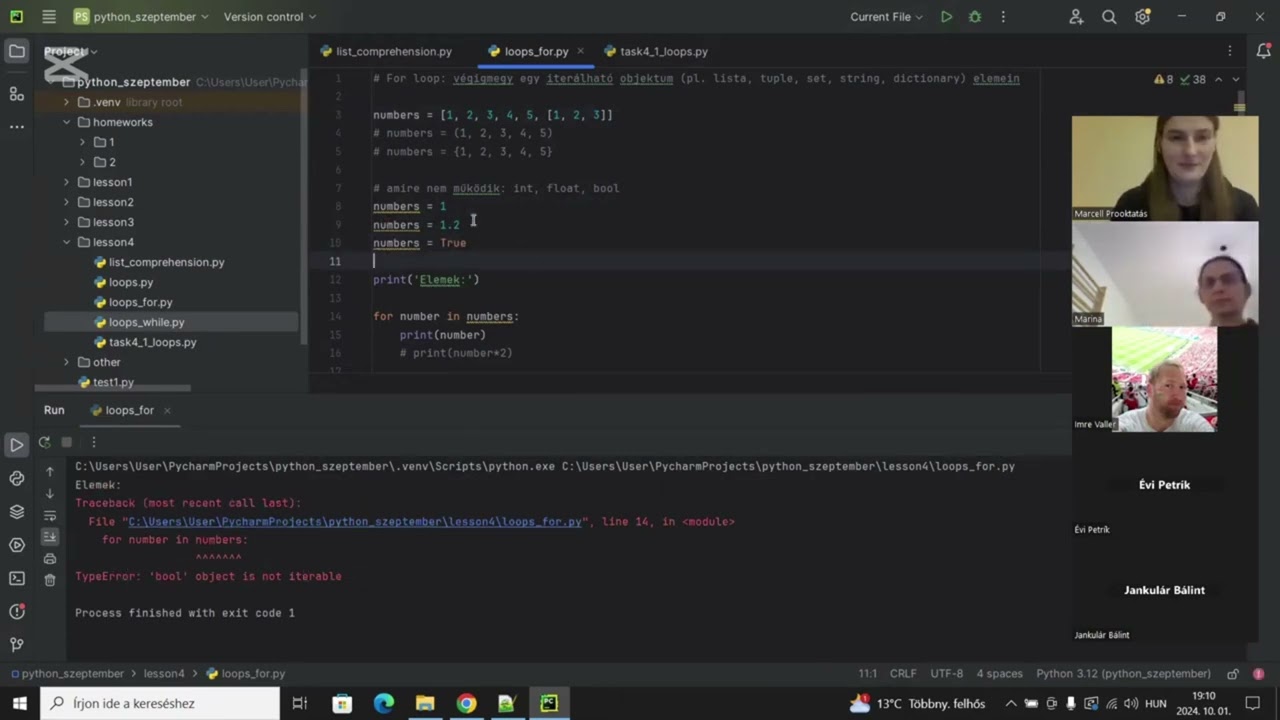
Task: Toggle scroll to end in Run console
Action: 50,537
